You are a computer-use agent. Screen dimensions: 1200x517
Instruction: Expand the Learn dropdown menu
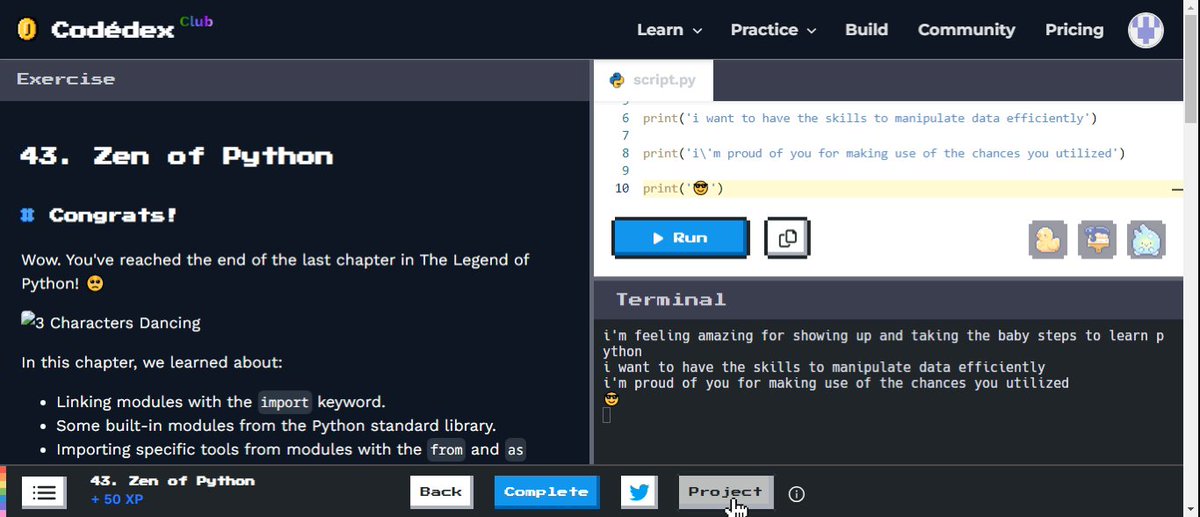[x=670, y=30]
